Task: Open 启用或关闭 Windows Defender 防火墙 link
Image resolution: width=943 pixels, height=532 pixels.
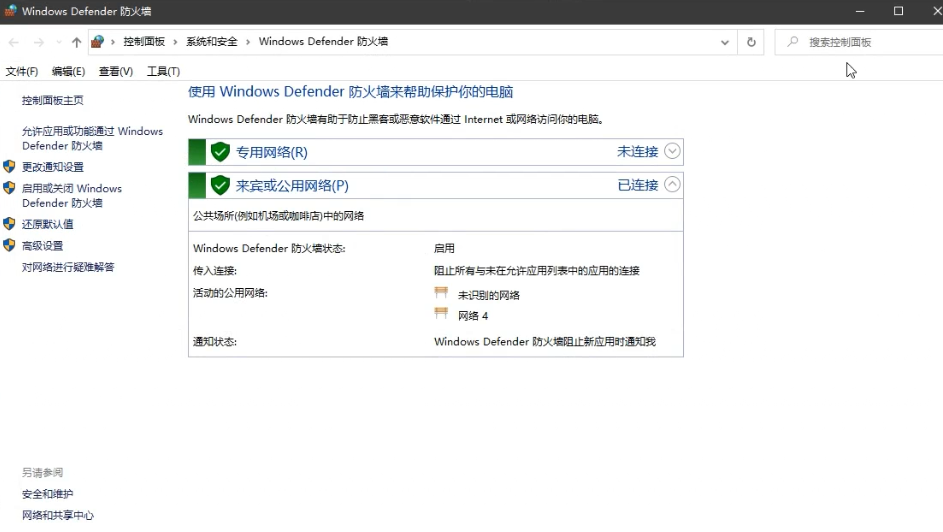Action: [72, 195]
